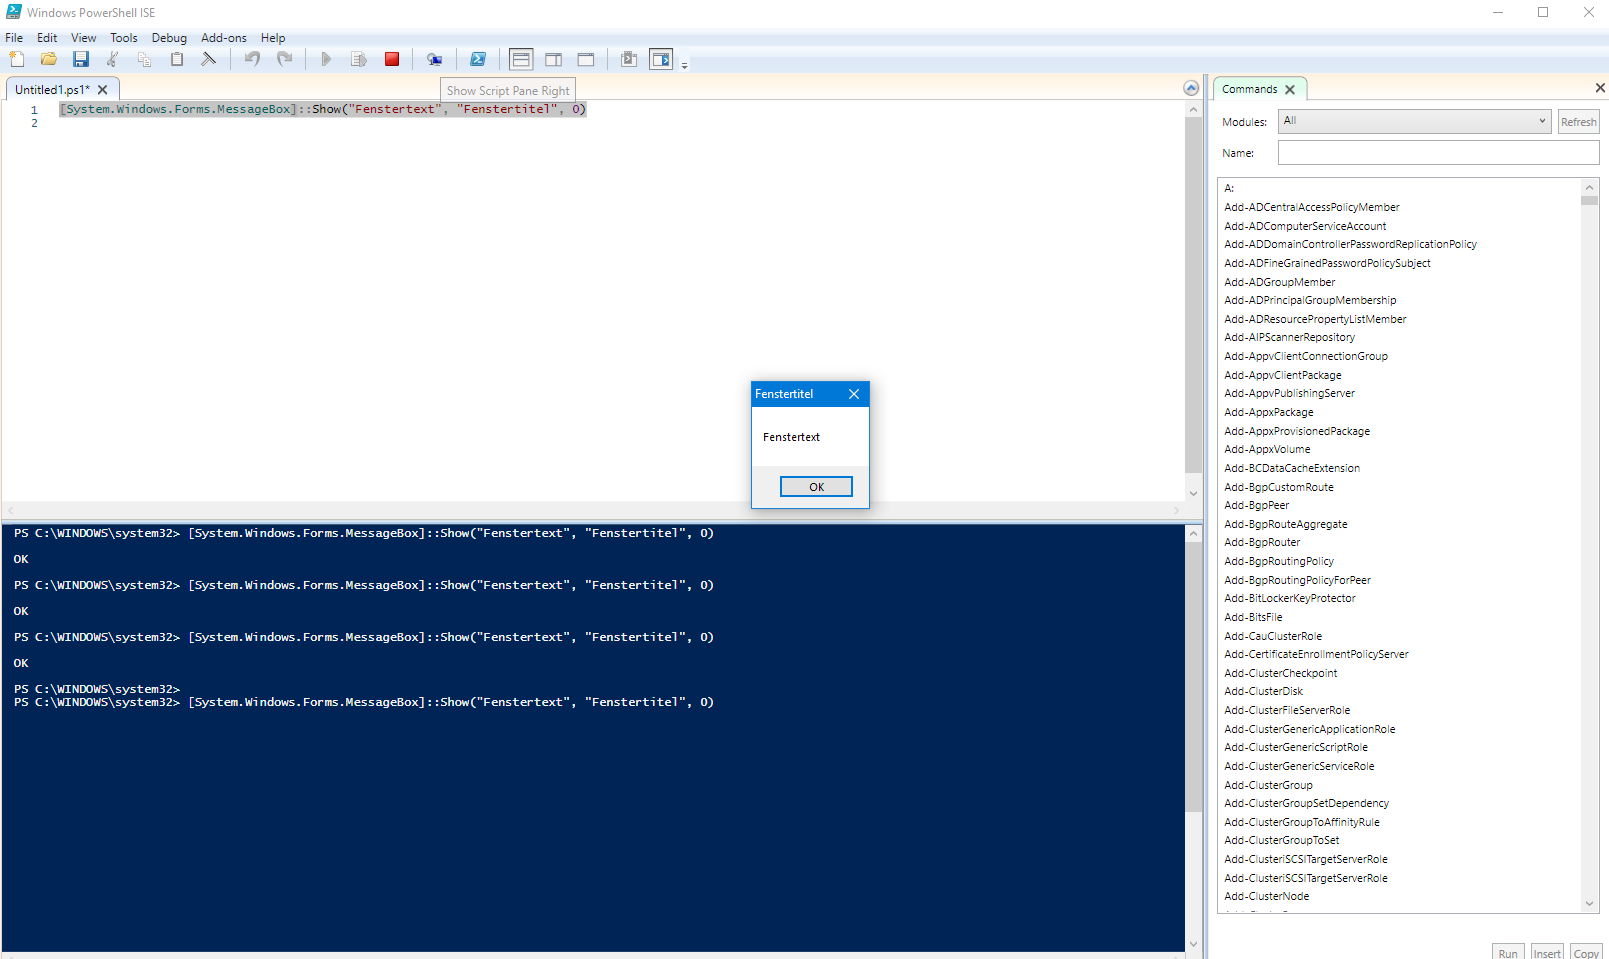
Task: Copy the selected script text
Action: click(x=145, y=59)
